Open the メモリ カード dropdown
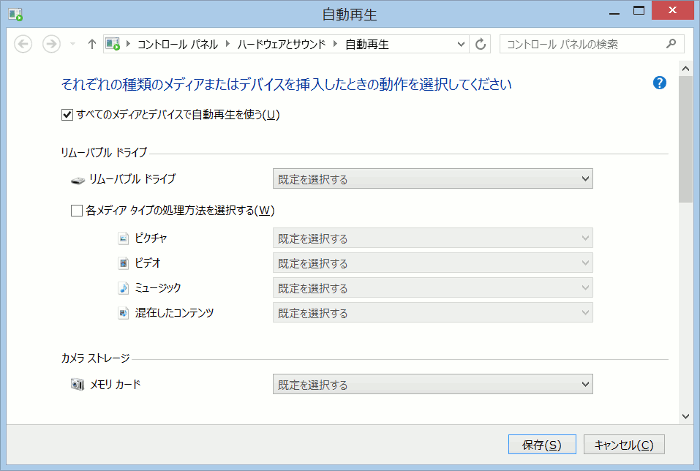The width and height of the screenshot is (700, 471). pyautogui.click(x=433, y=385)
